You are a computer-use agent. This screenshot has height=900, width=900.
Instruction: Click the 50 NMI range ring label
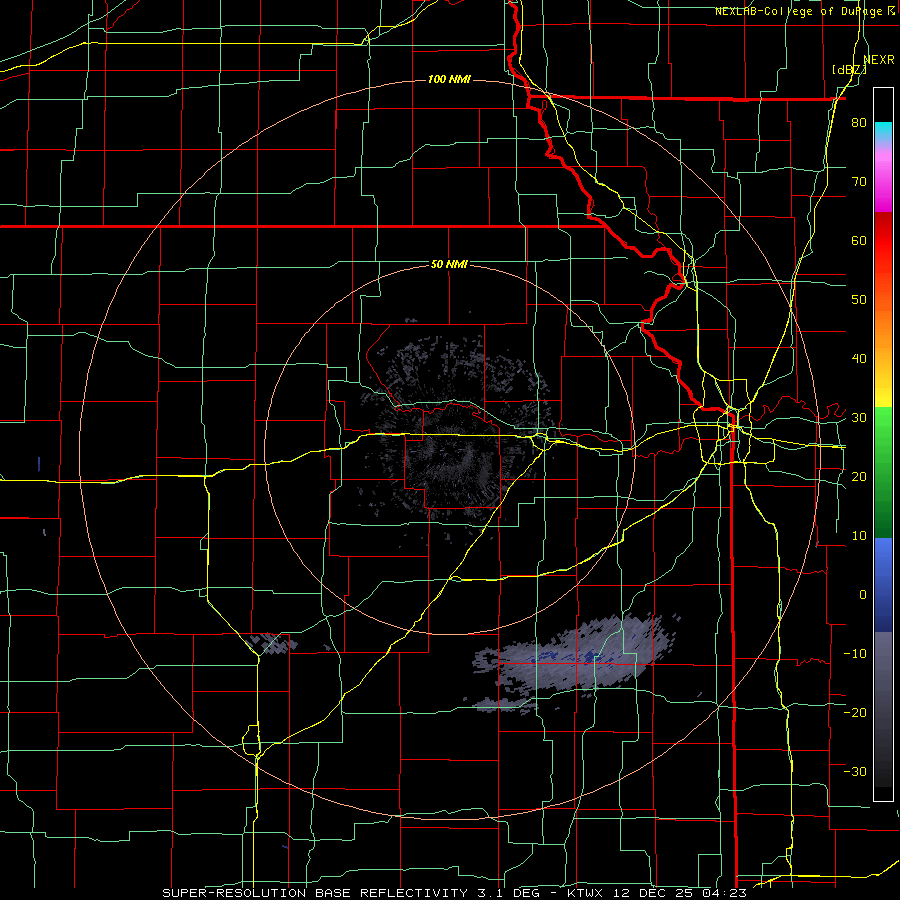[449, 264]
